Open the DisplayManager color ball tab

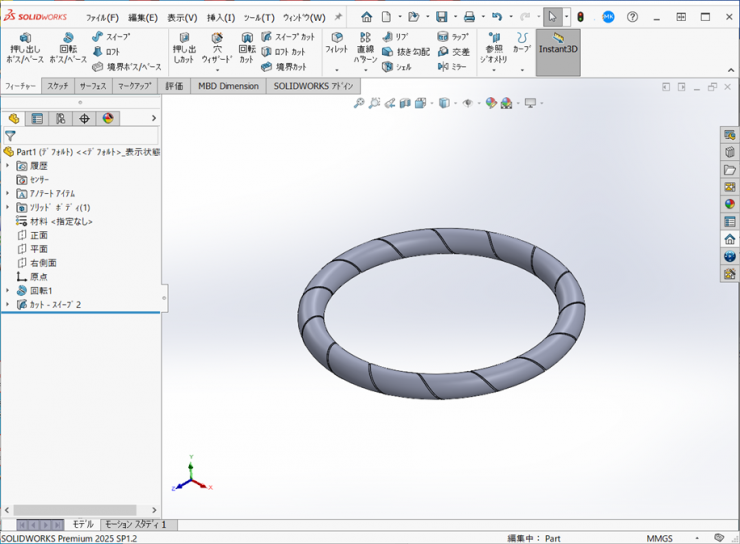point(108,118)
